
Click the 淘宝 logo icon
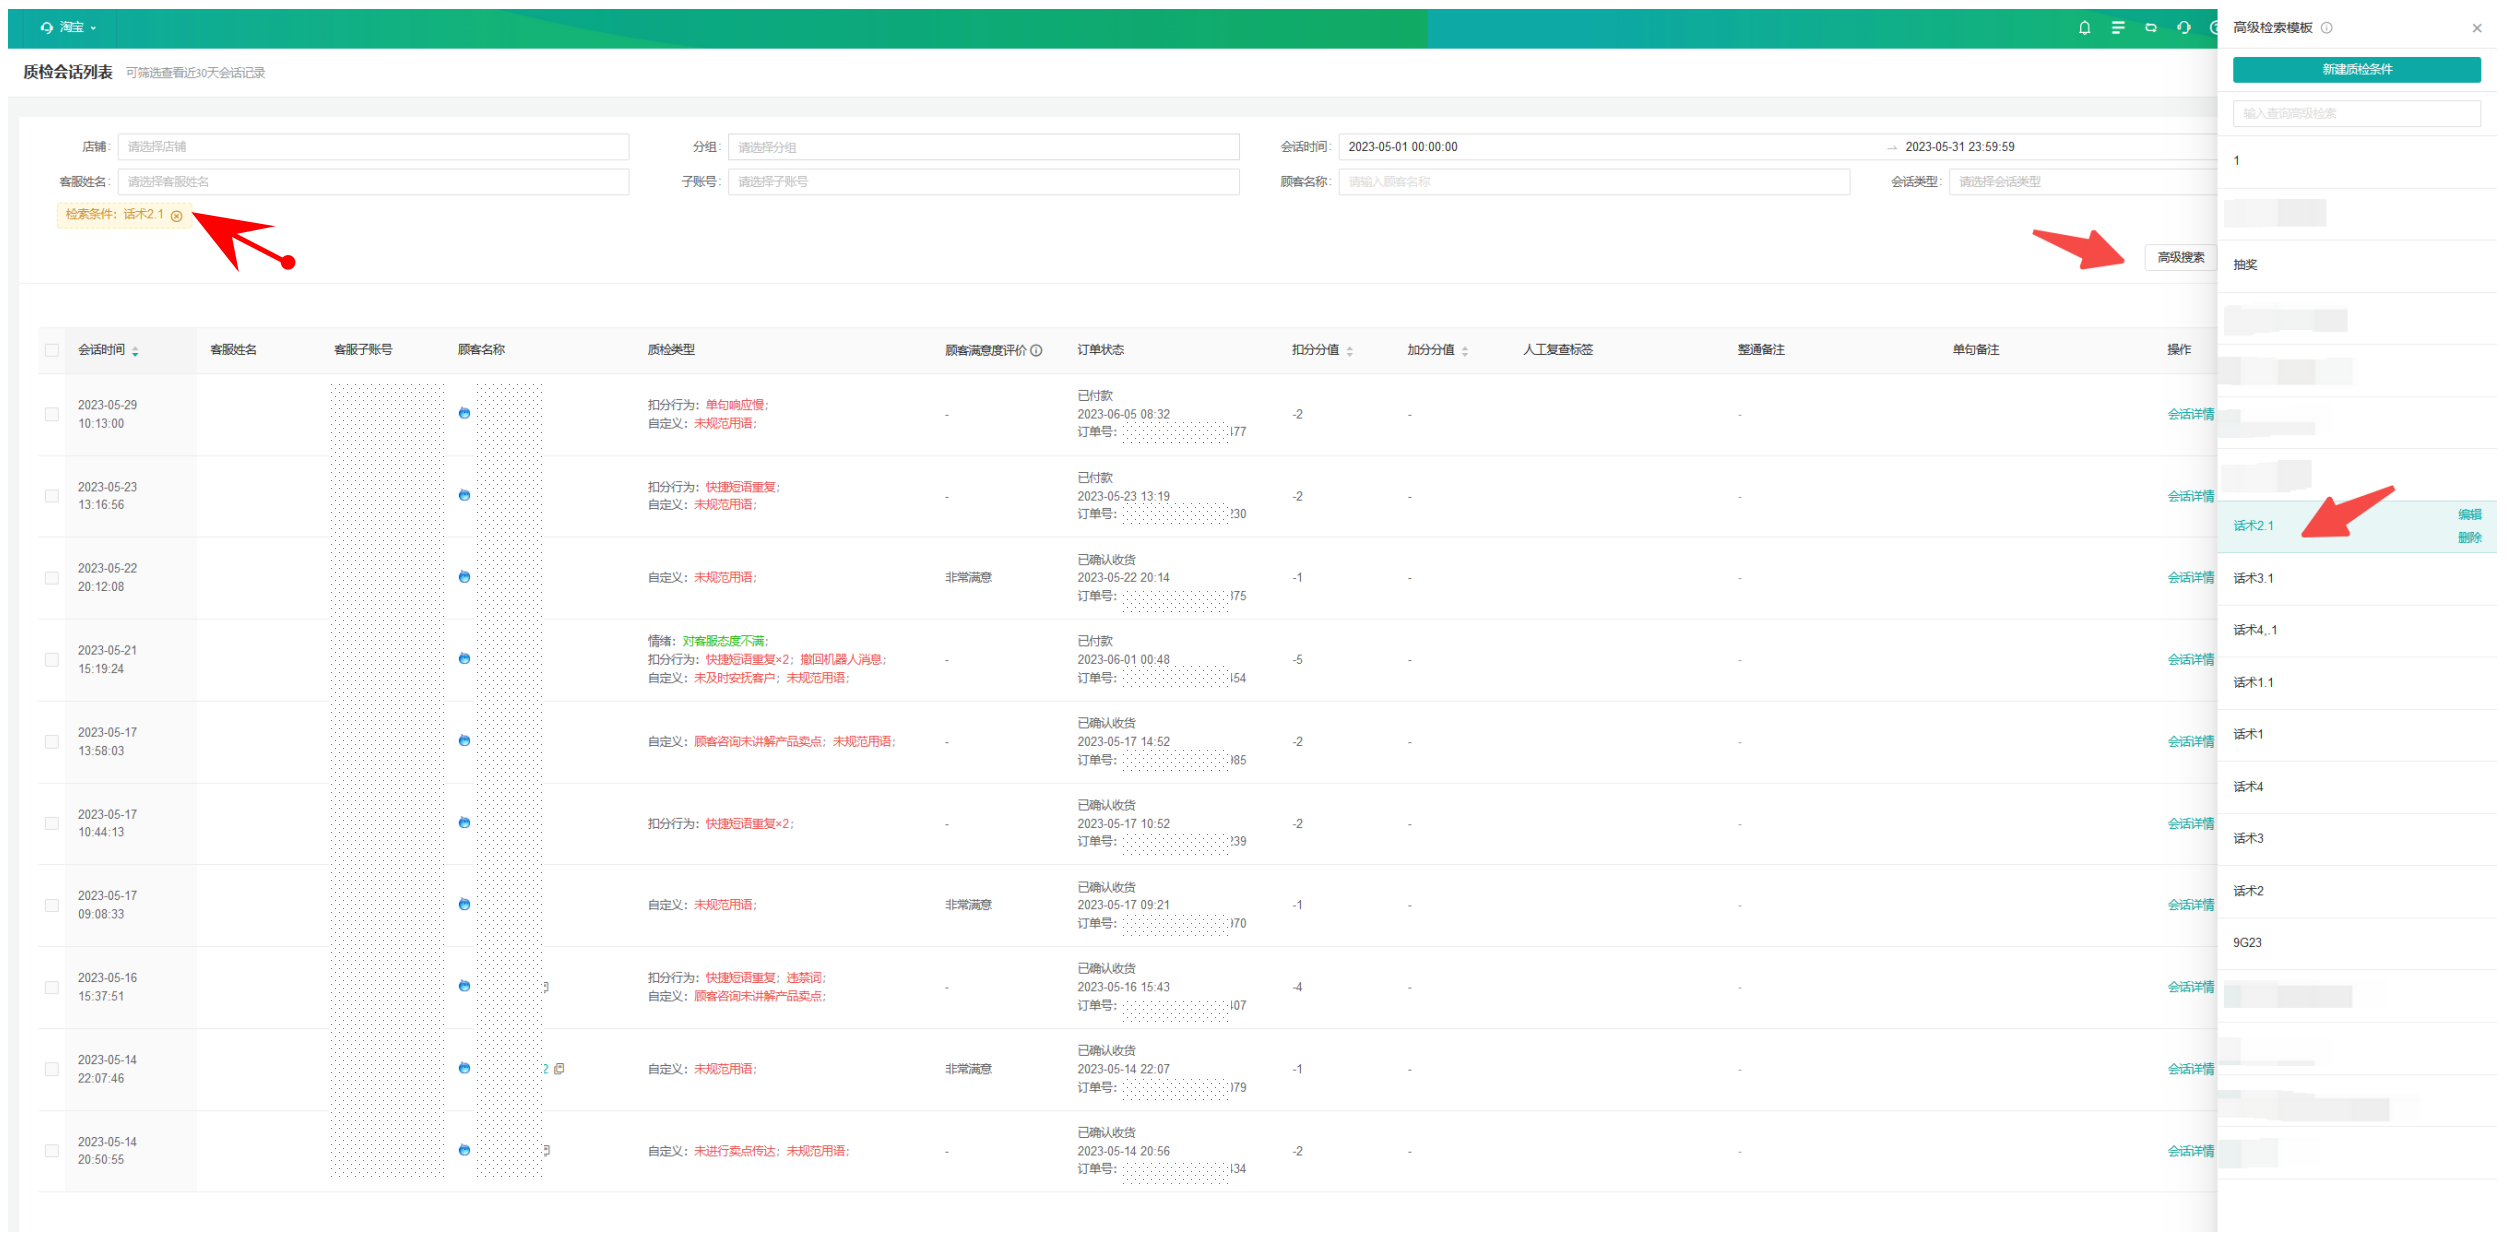(46, 28)
